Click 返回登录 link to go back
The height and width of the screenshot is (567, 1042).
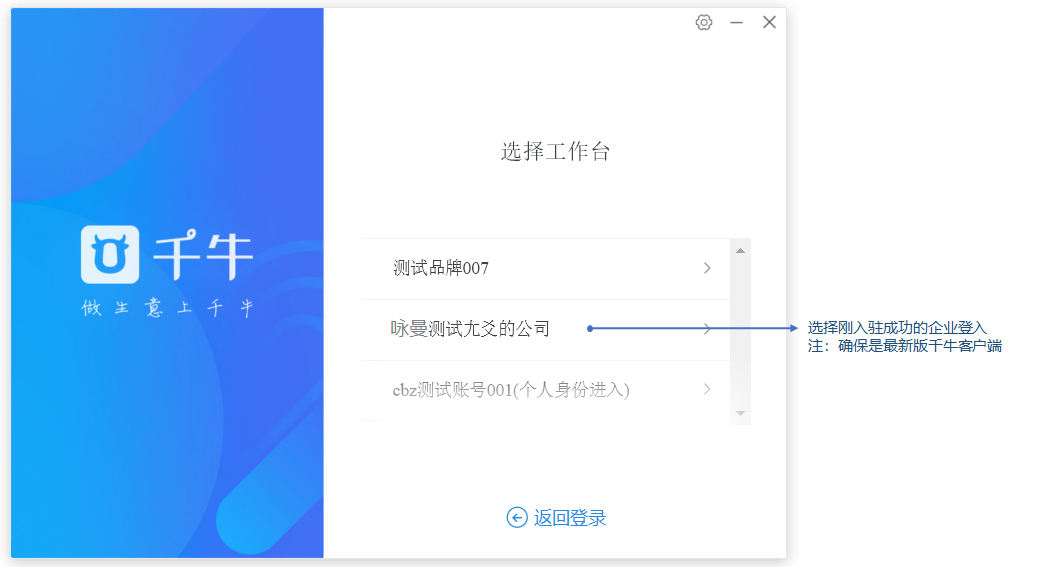point(570,518)
